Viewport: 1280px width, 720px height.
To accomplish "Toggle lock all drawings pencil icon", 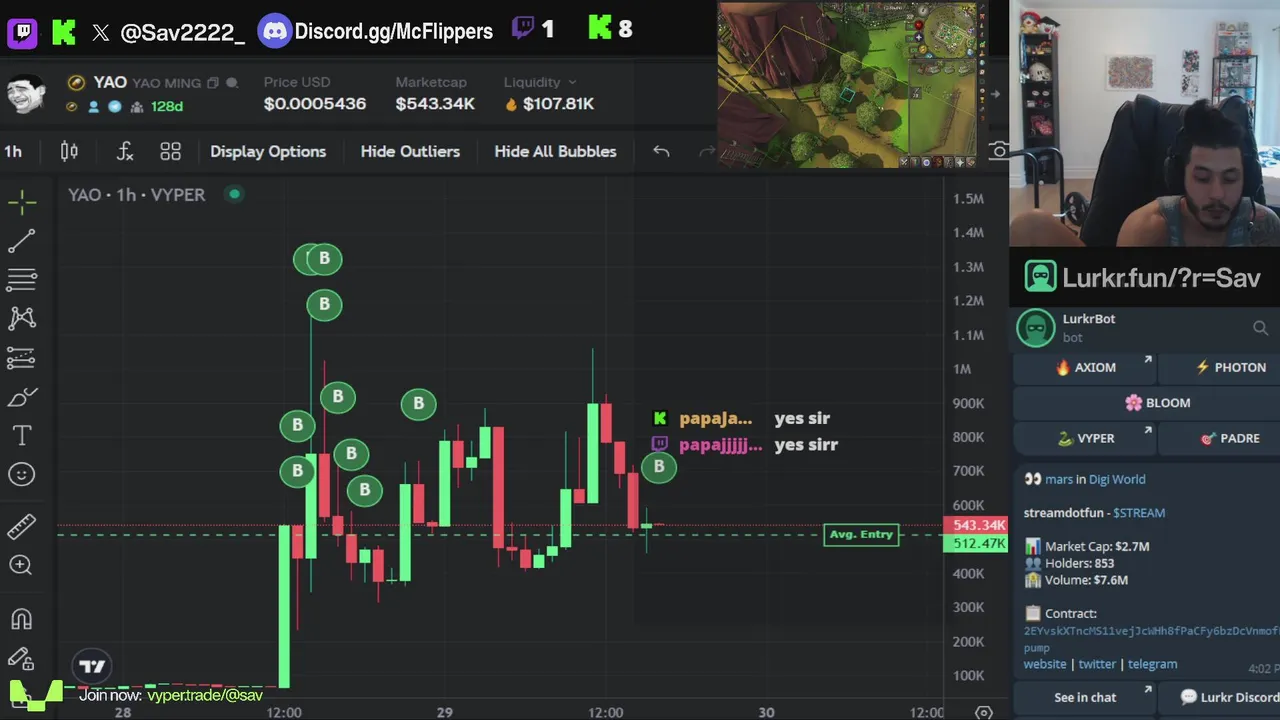I will [22, 659].
